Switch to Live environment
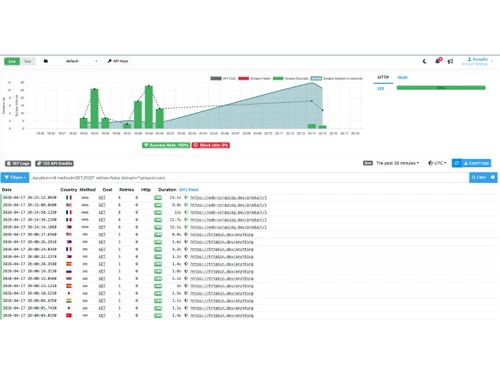 (x=12, y=61)
